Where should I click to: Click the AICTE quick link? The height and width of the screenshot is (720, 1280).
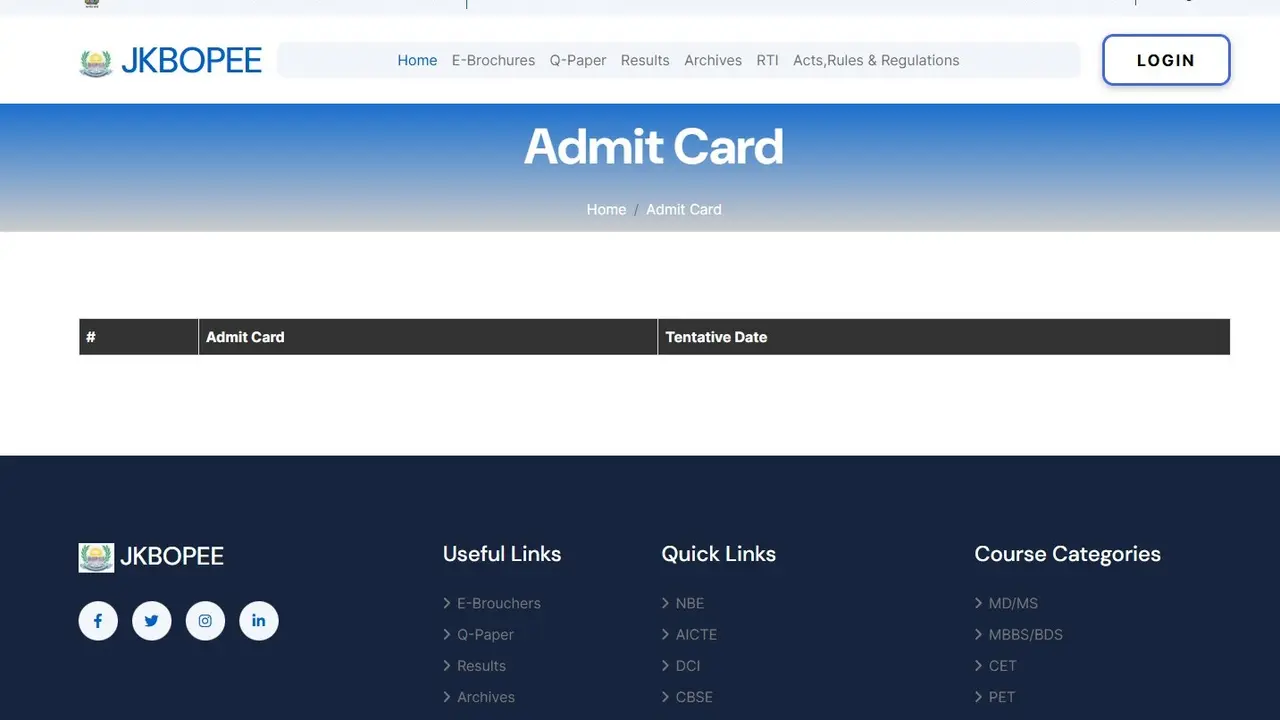tap(696, 634)
